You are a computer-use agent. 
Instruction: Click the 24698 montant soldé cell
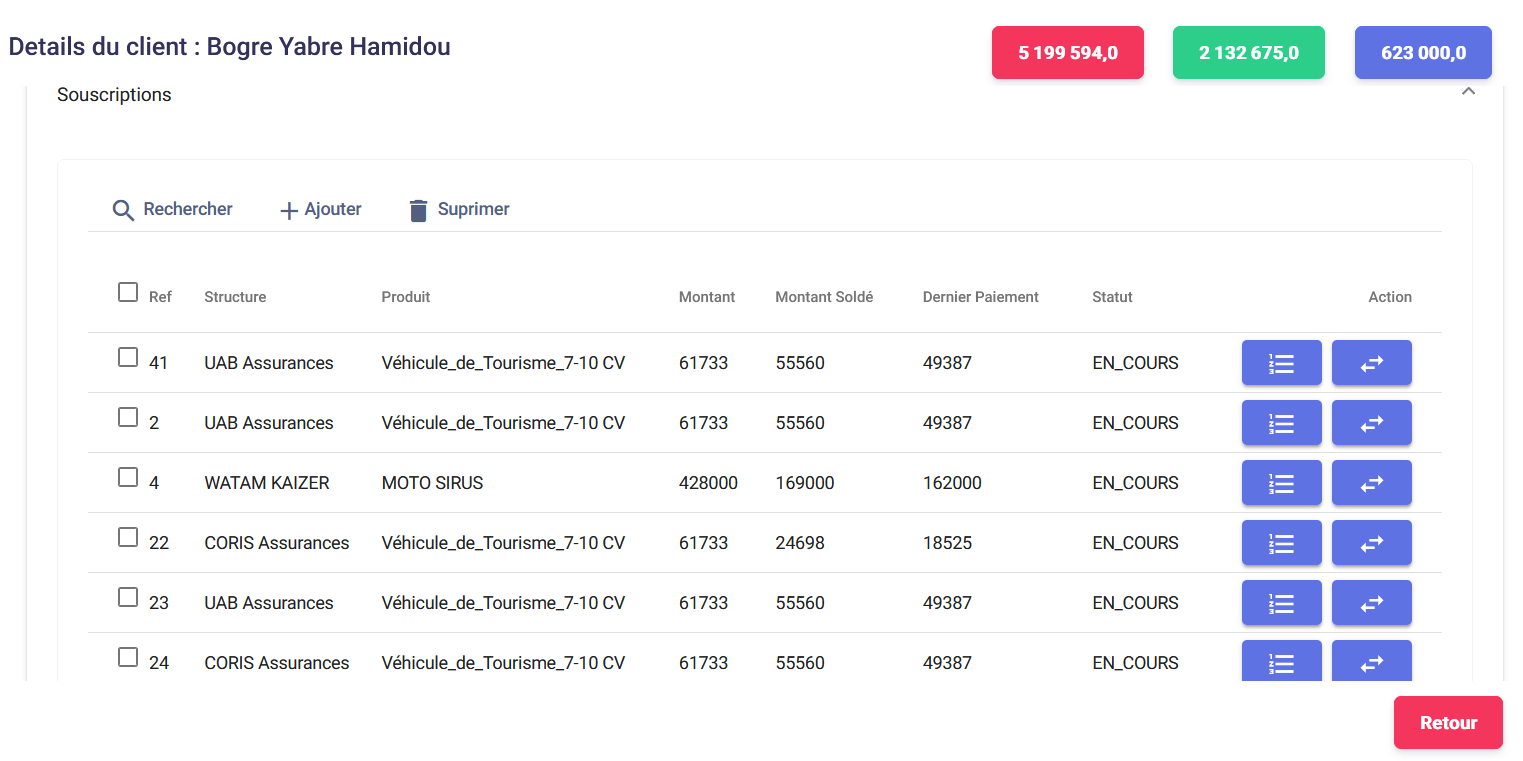[800, 543]
